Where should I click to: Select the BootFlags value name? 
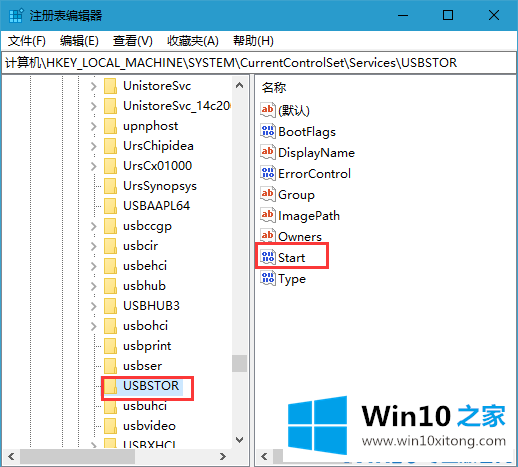[x=307, y=132]
